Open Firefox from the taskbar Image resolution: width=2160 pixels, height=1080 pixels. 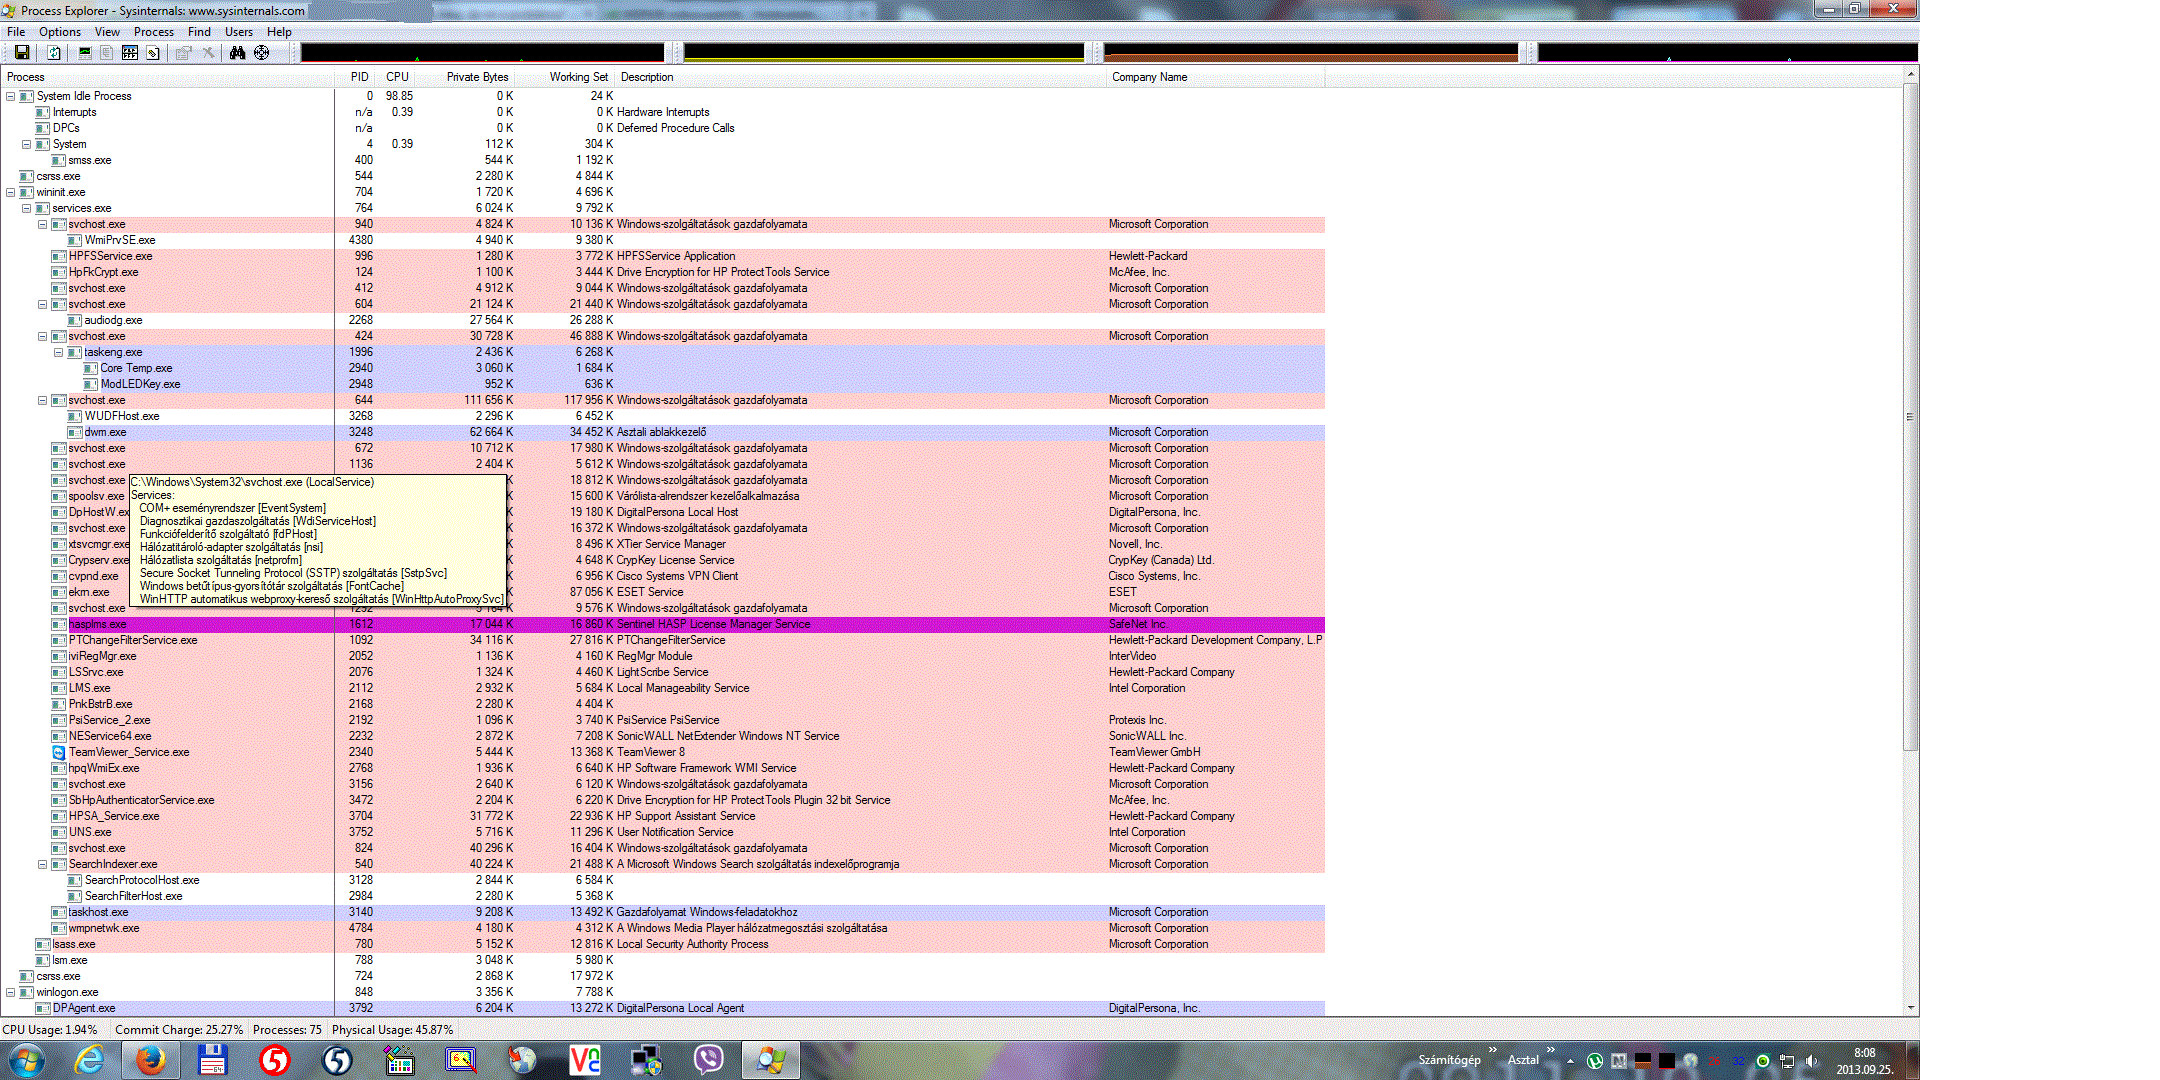coord(151,1060)
